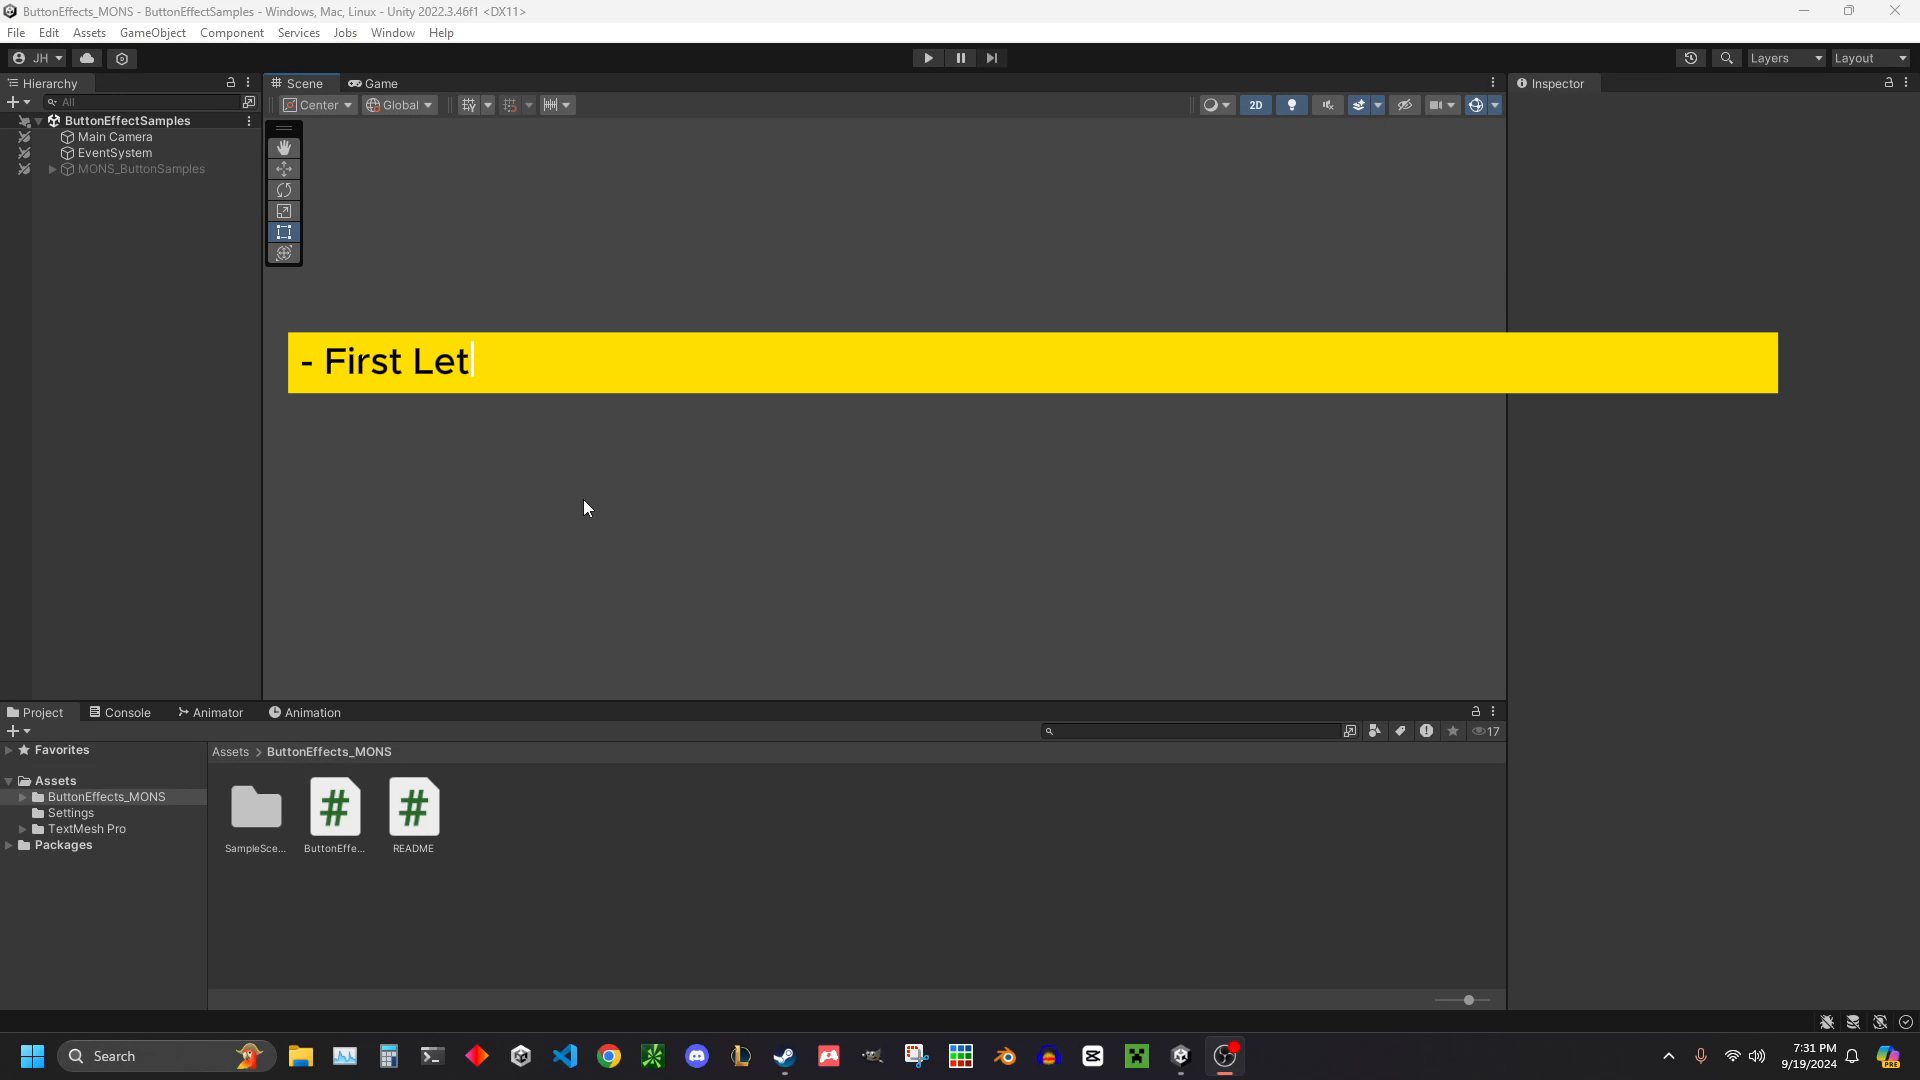Open the Layers dropdown
1920x1080 pixels.
click(1786, 58)
